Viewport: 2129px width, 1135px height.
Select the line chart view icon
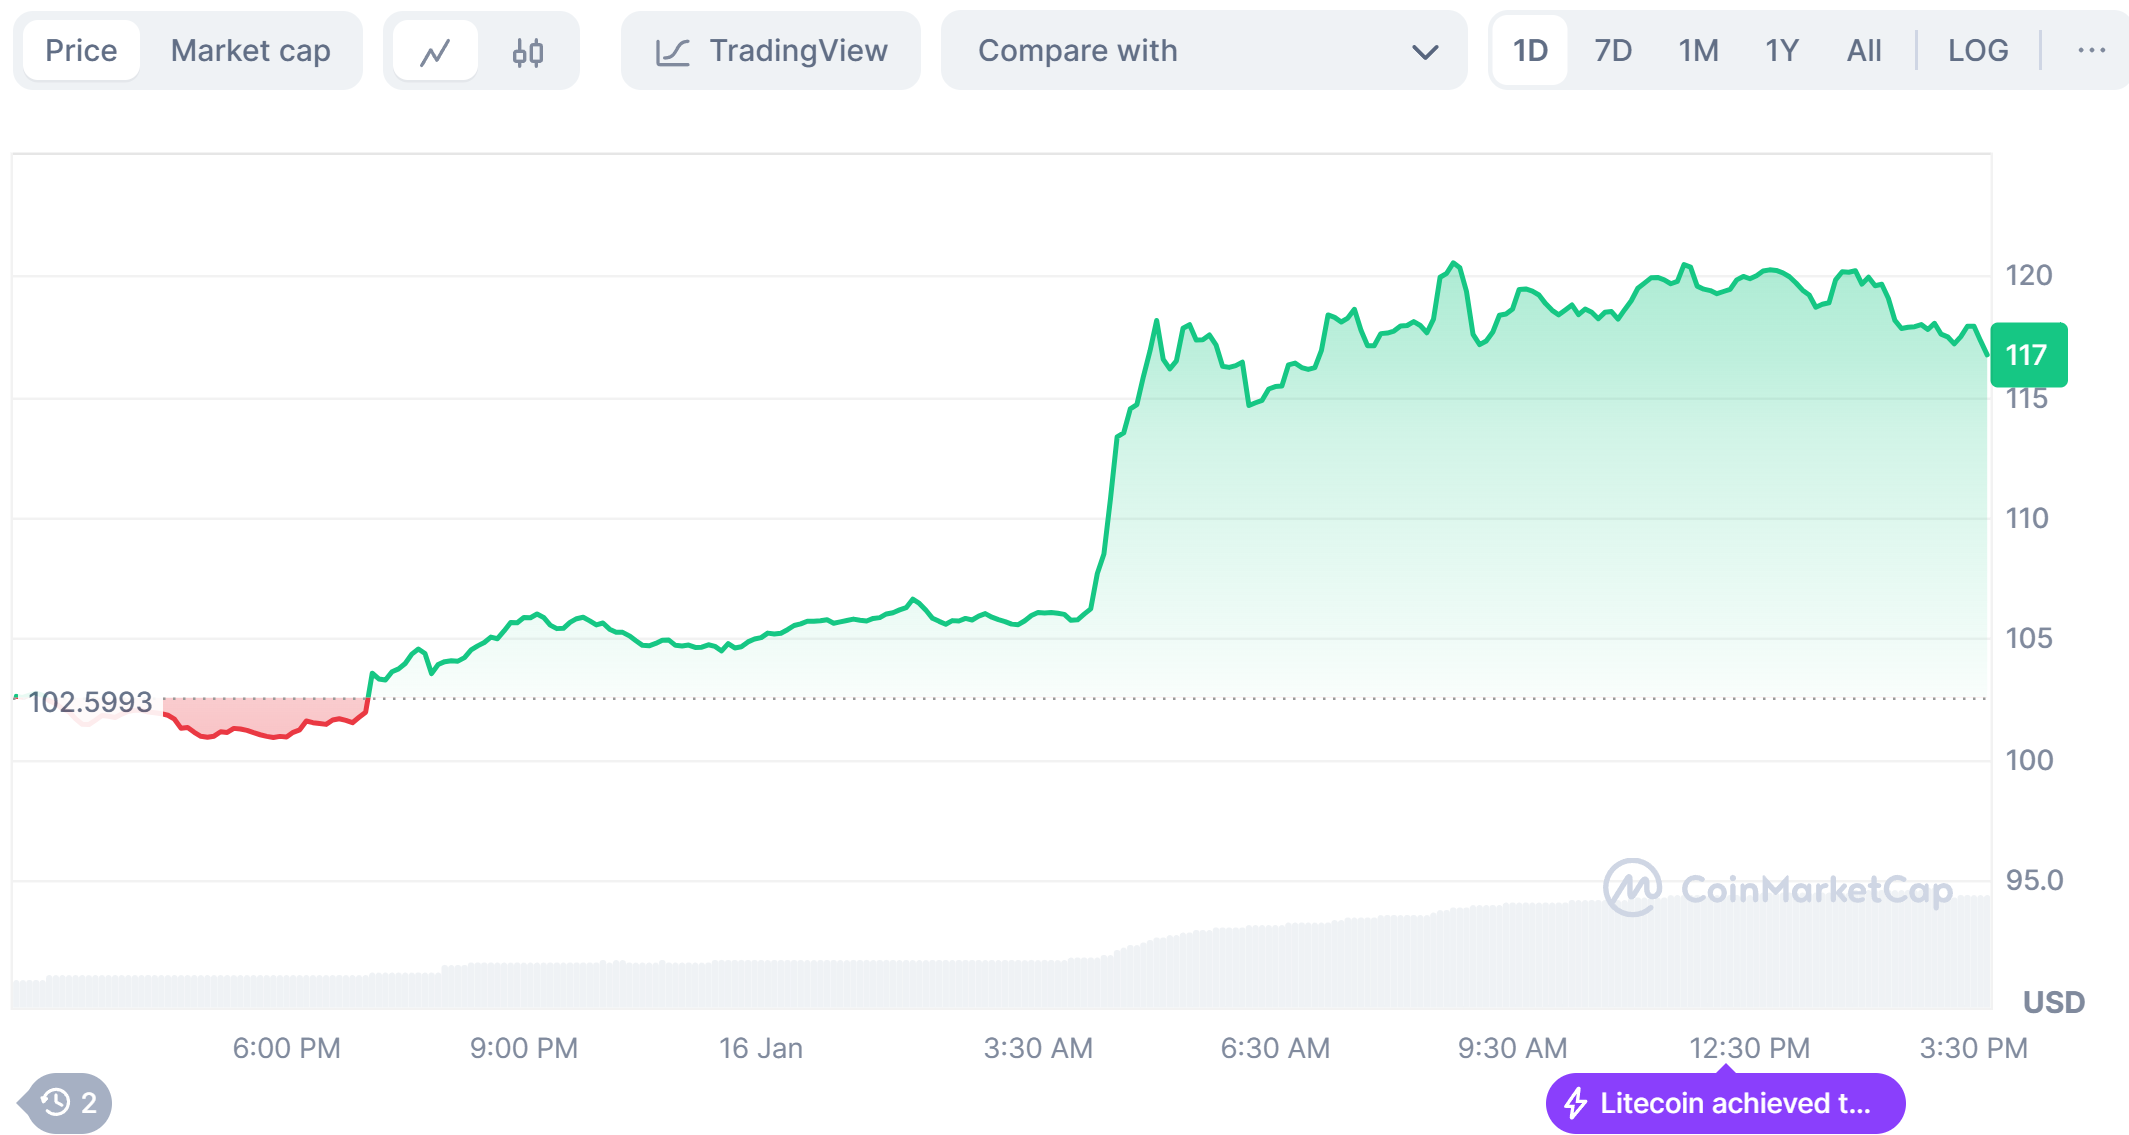click(435, 51)
